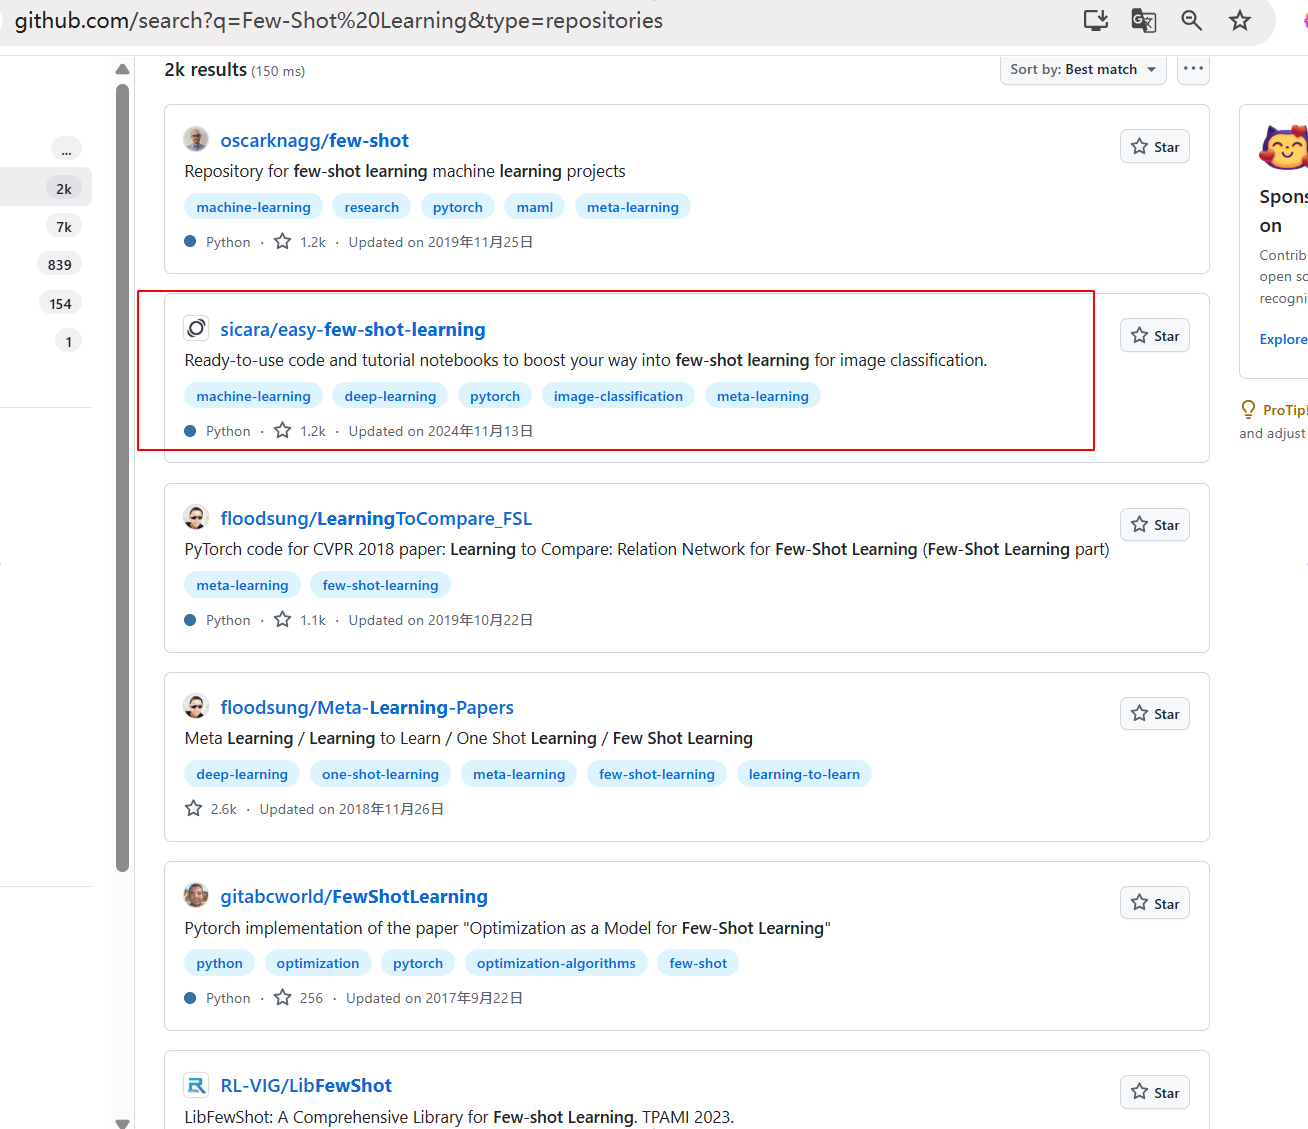Open sicara/easy-few-shot-learning repository link

pyautogui.click(x=353, y=329)
